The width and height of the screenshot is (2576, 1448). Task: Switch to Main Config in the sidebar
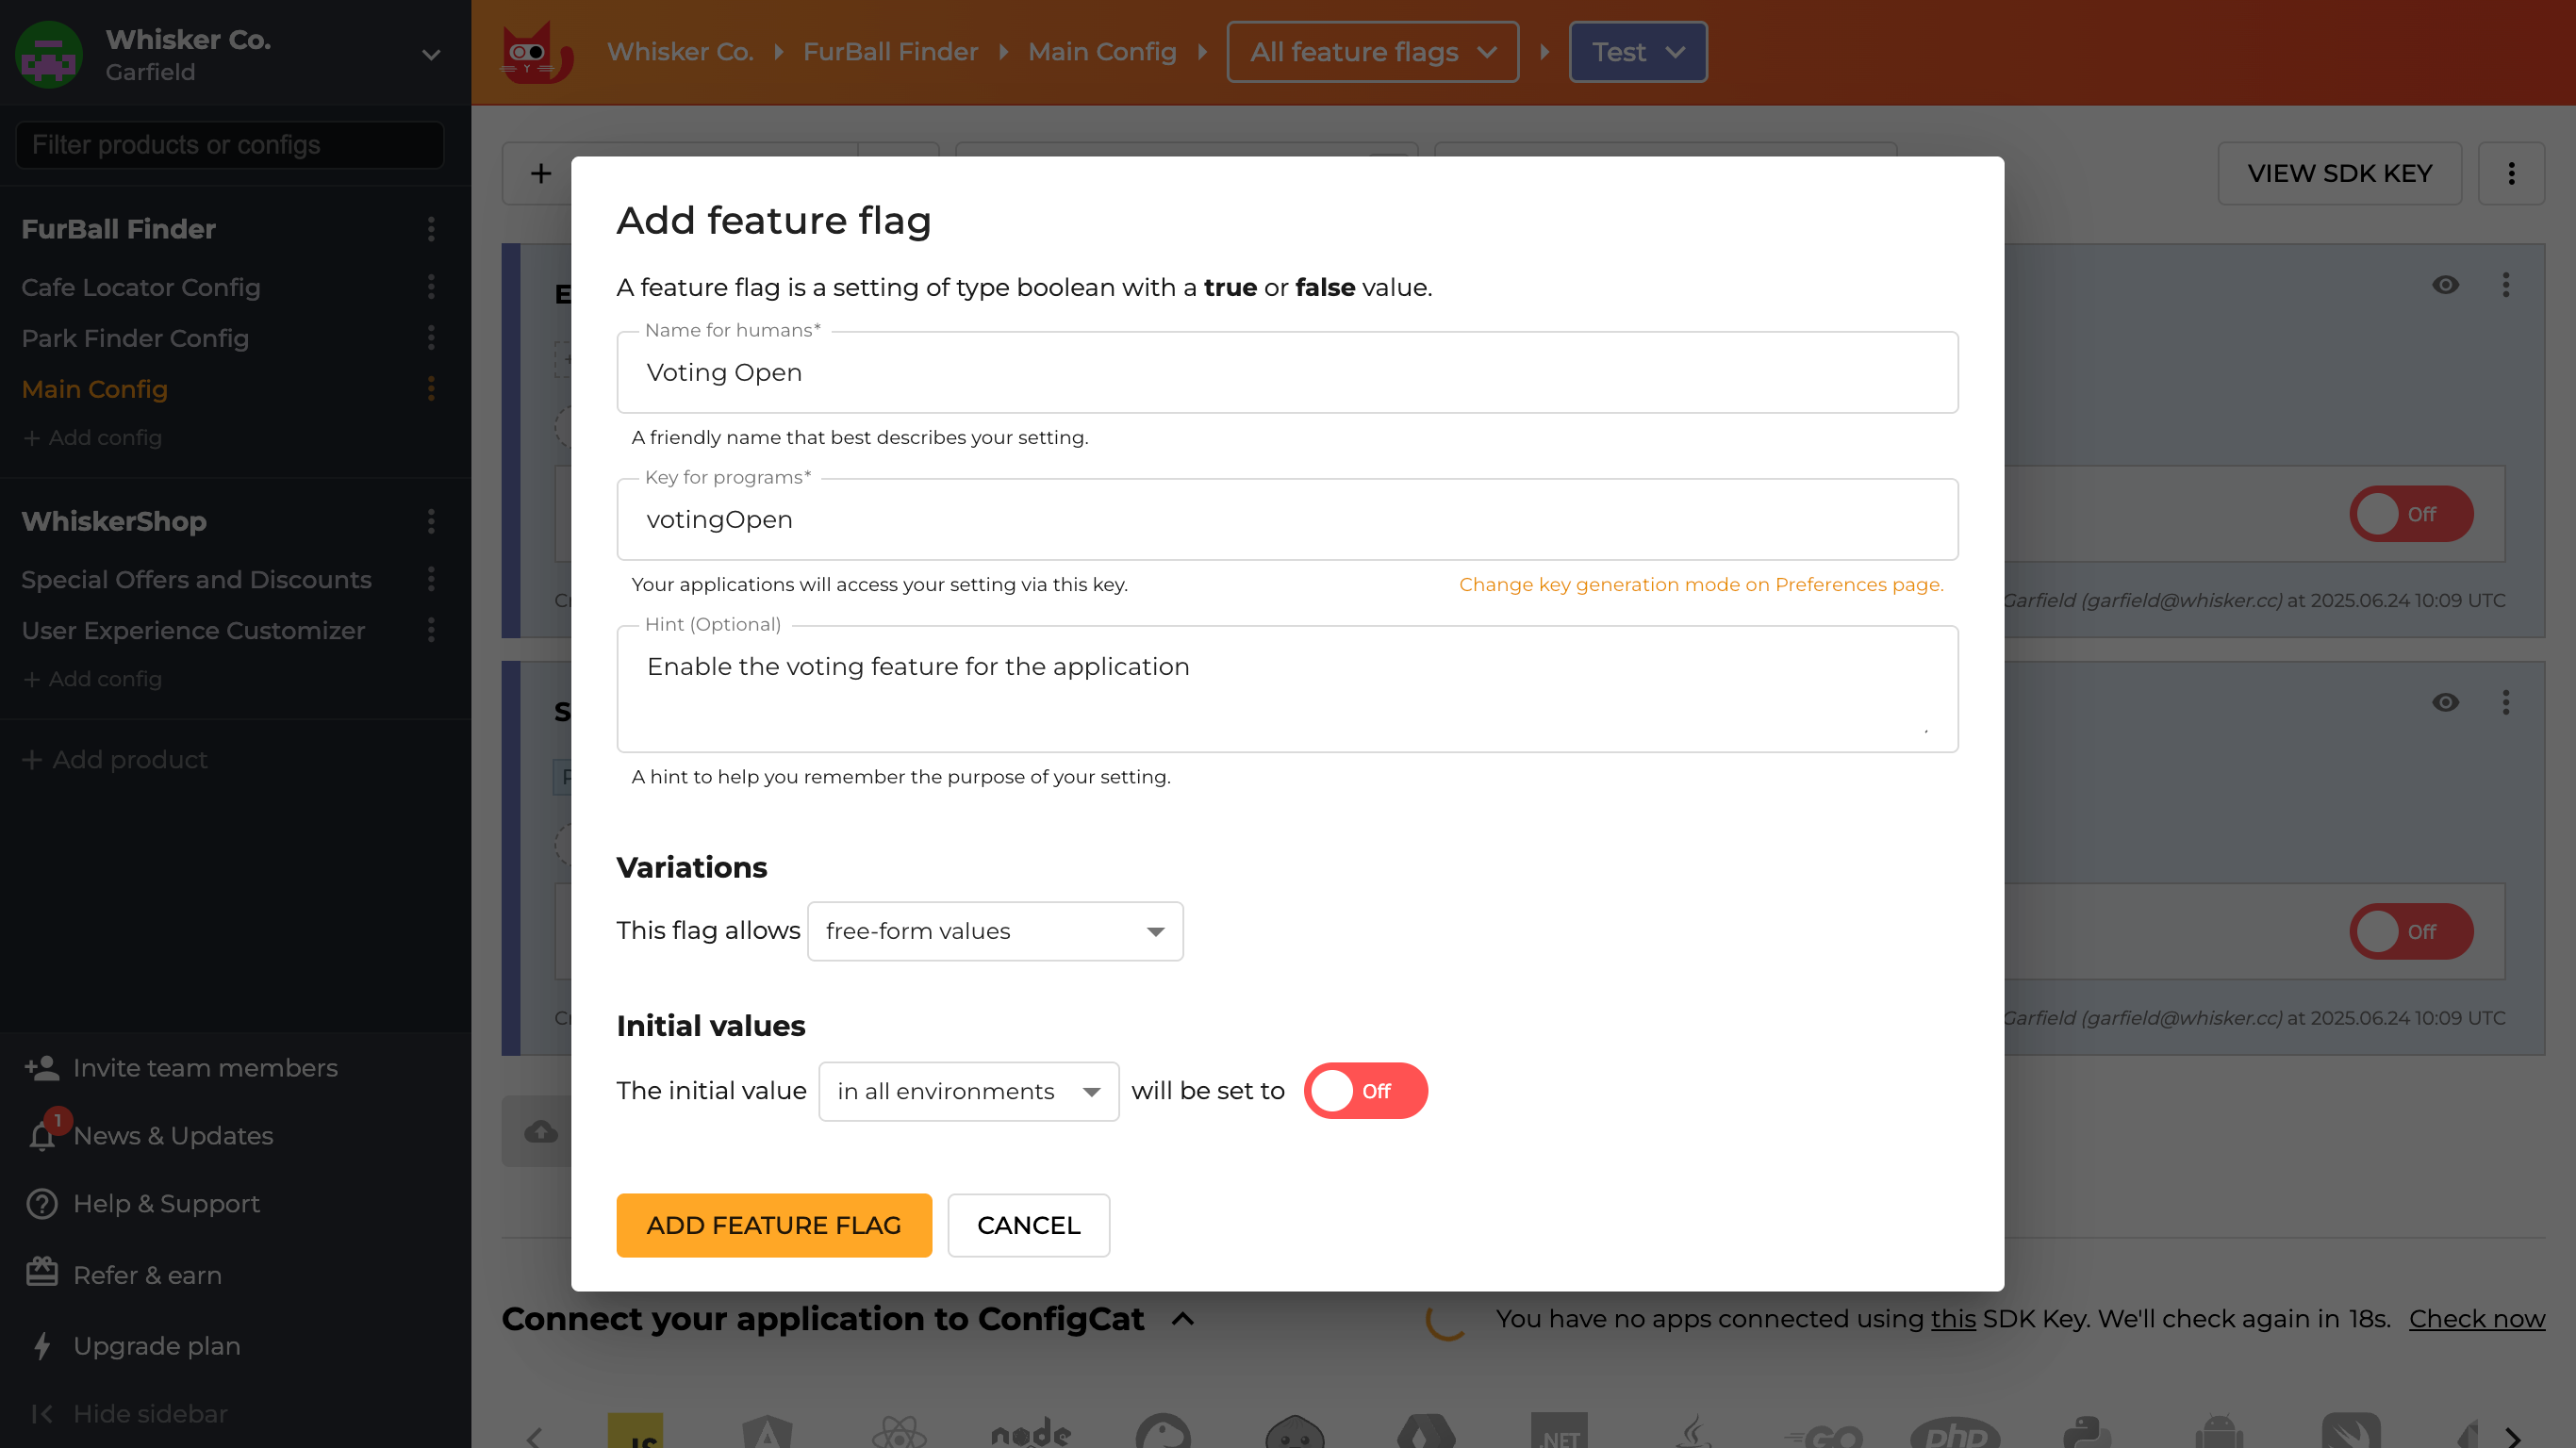coord(94,389)
